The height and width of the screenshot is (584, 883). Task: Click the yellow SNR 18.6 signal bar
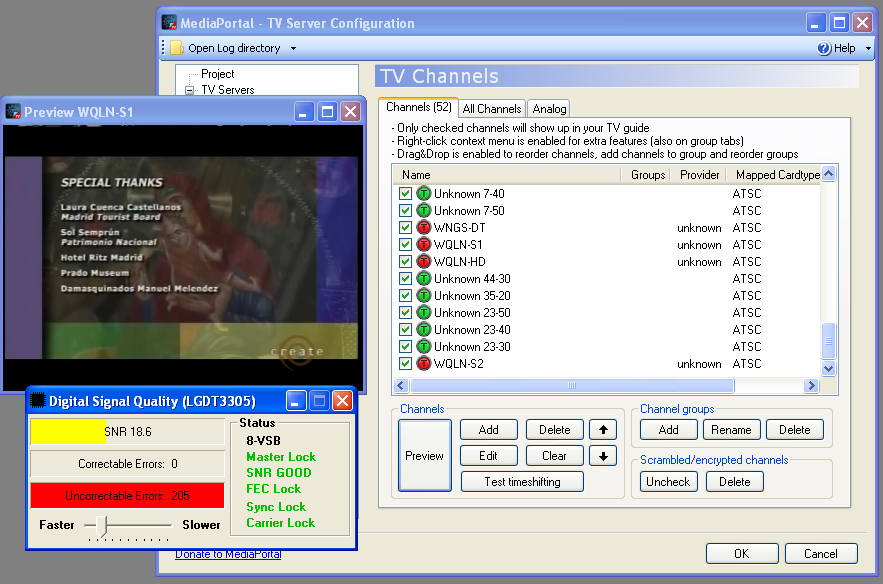click(68, 431)
